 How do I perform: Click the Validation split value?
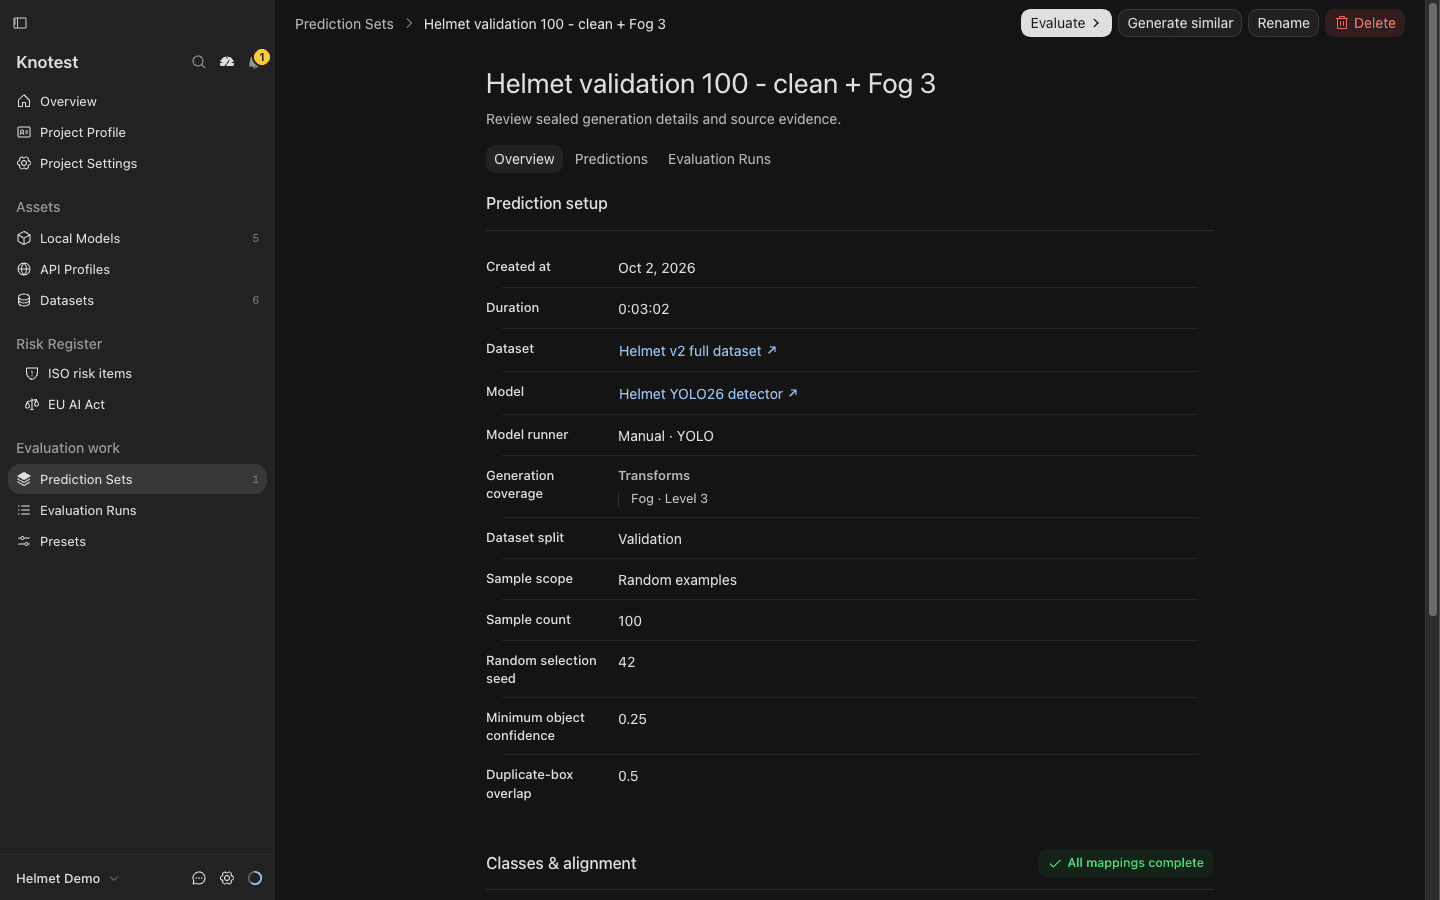(649, 539)
